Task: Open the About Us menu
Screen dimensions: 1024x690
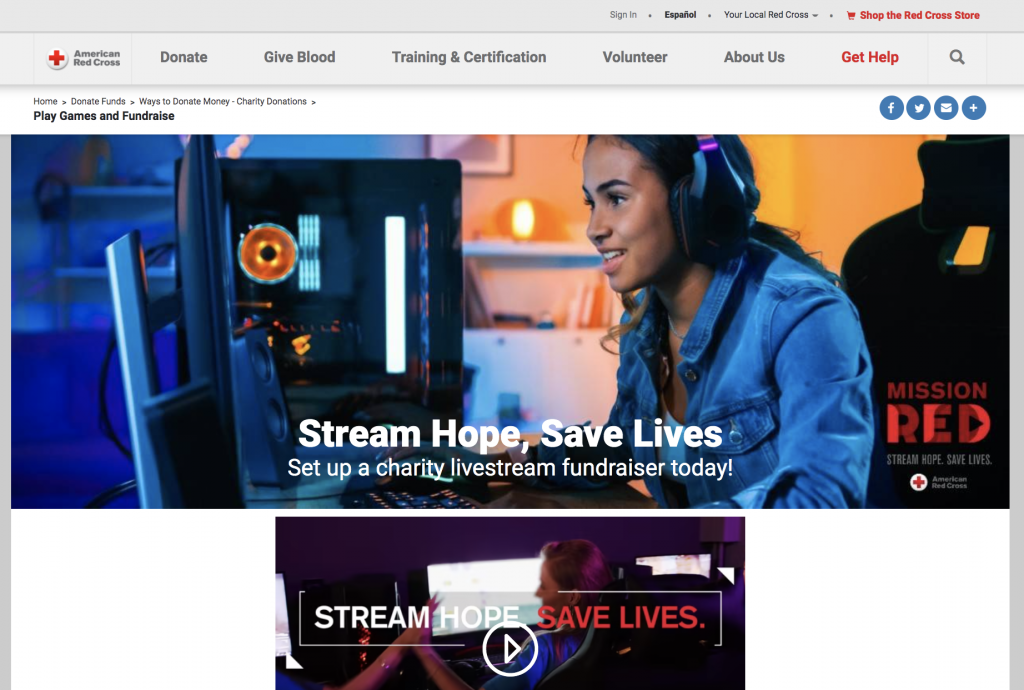Action: point(754,57)
